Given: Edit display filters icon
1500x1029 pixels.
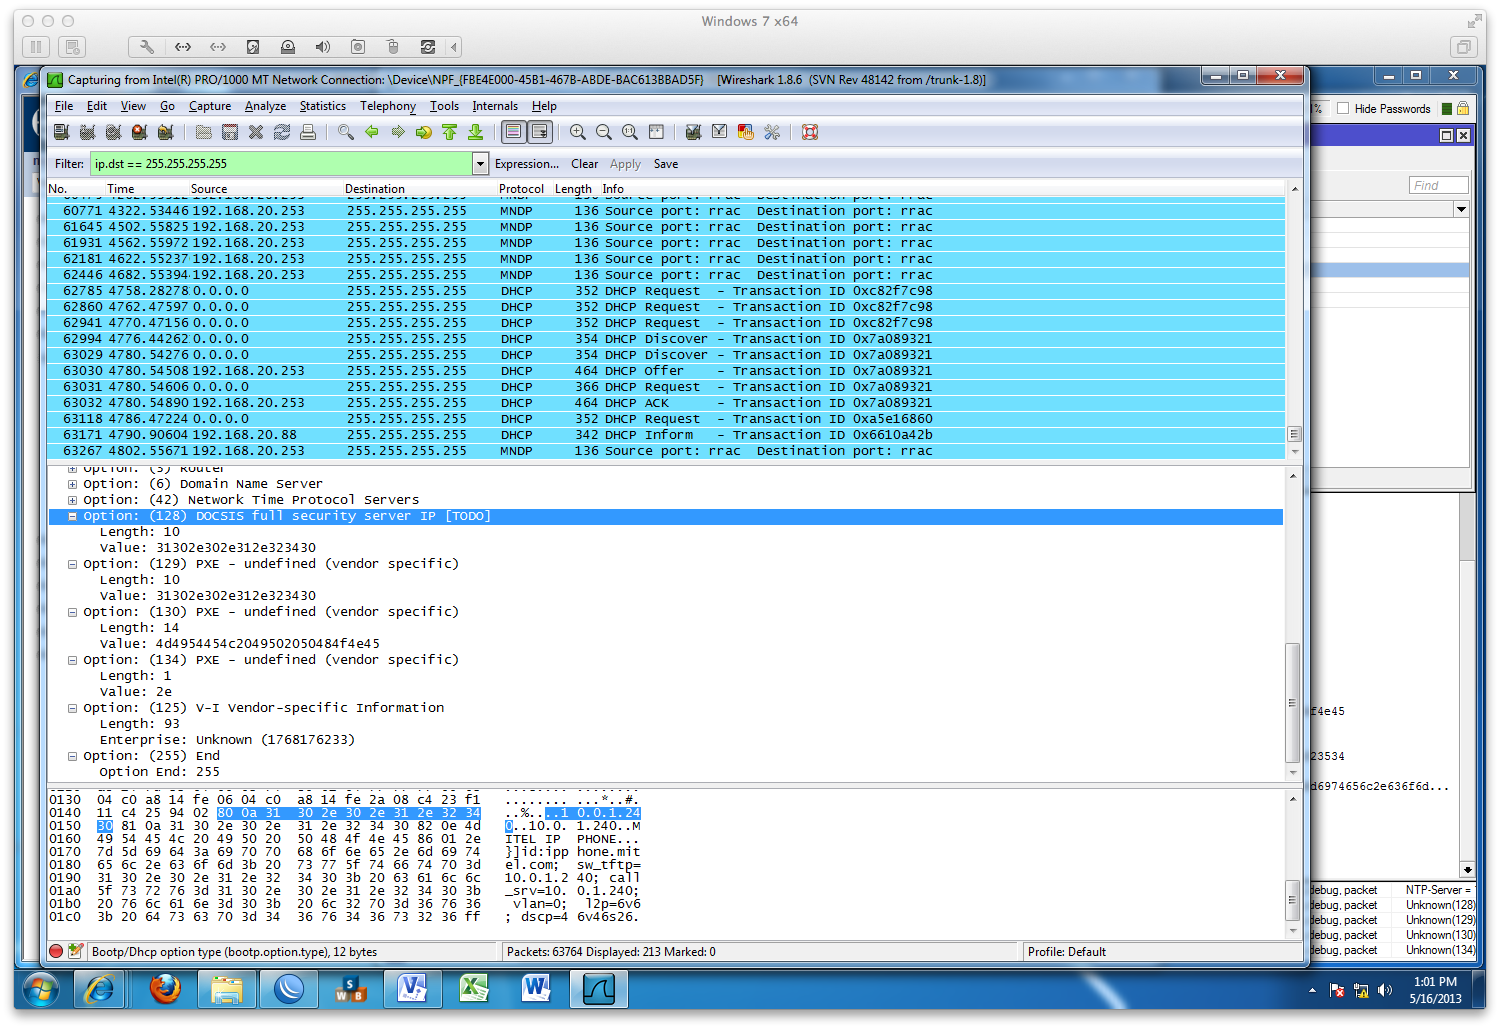Looking at the screenshot, I should pyautogui.click(x=719, y=132).
